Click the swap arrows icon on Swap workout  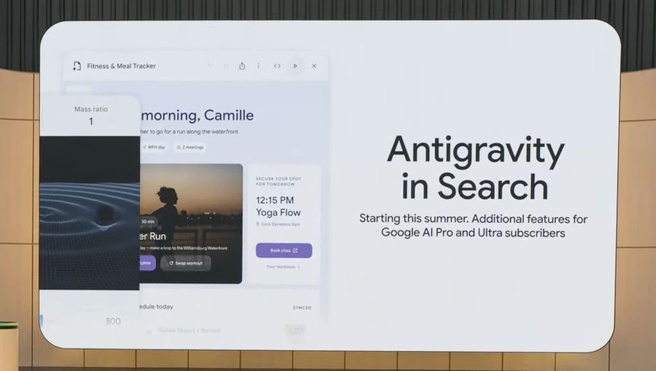coord(171,263)
